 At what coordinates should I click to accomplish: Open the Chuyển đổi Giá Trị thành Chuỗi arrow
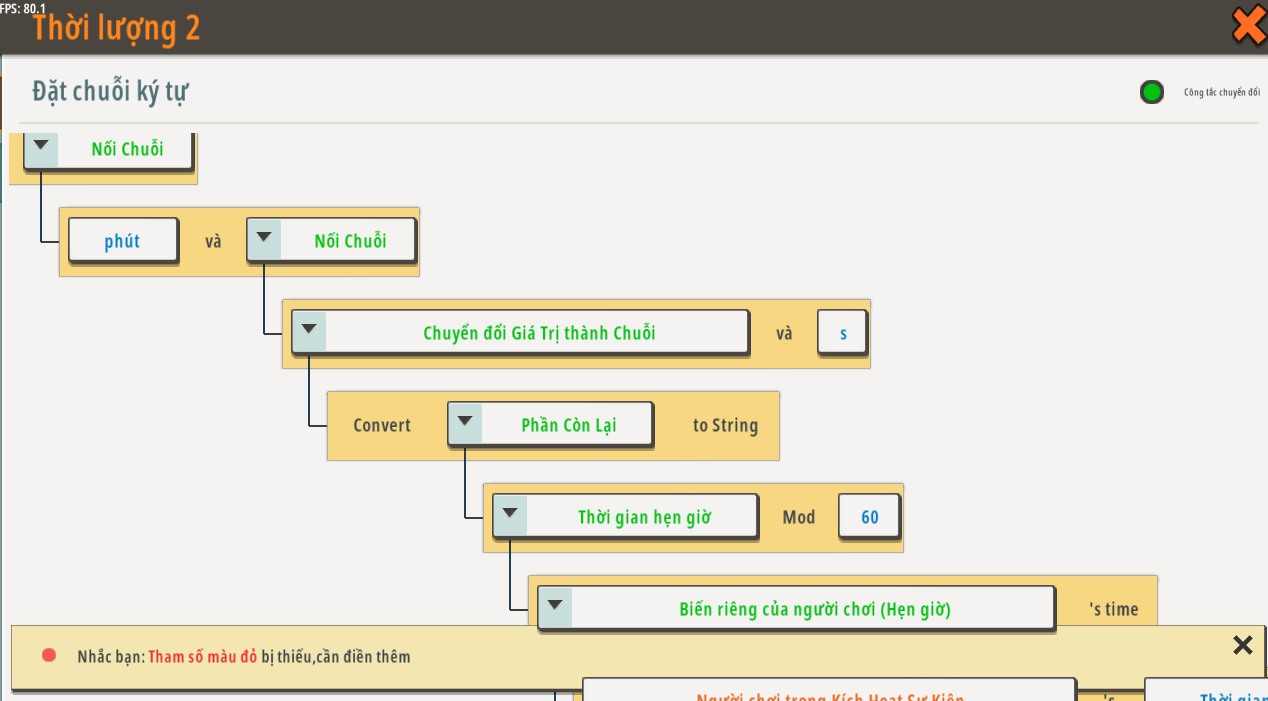click(x=309, y=331)
